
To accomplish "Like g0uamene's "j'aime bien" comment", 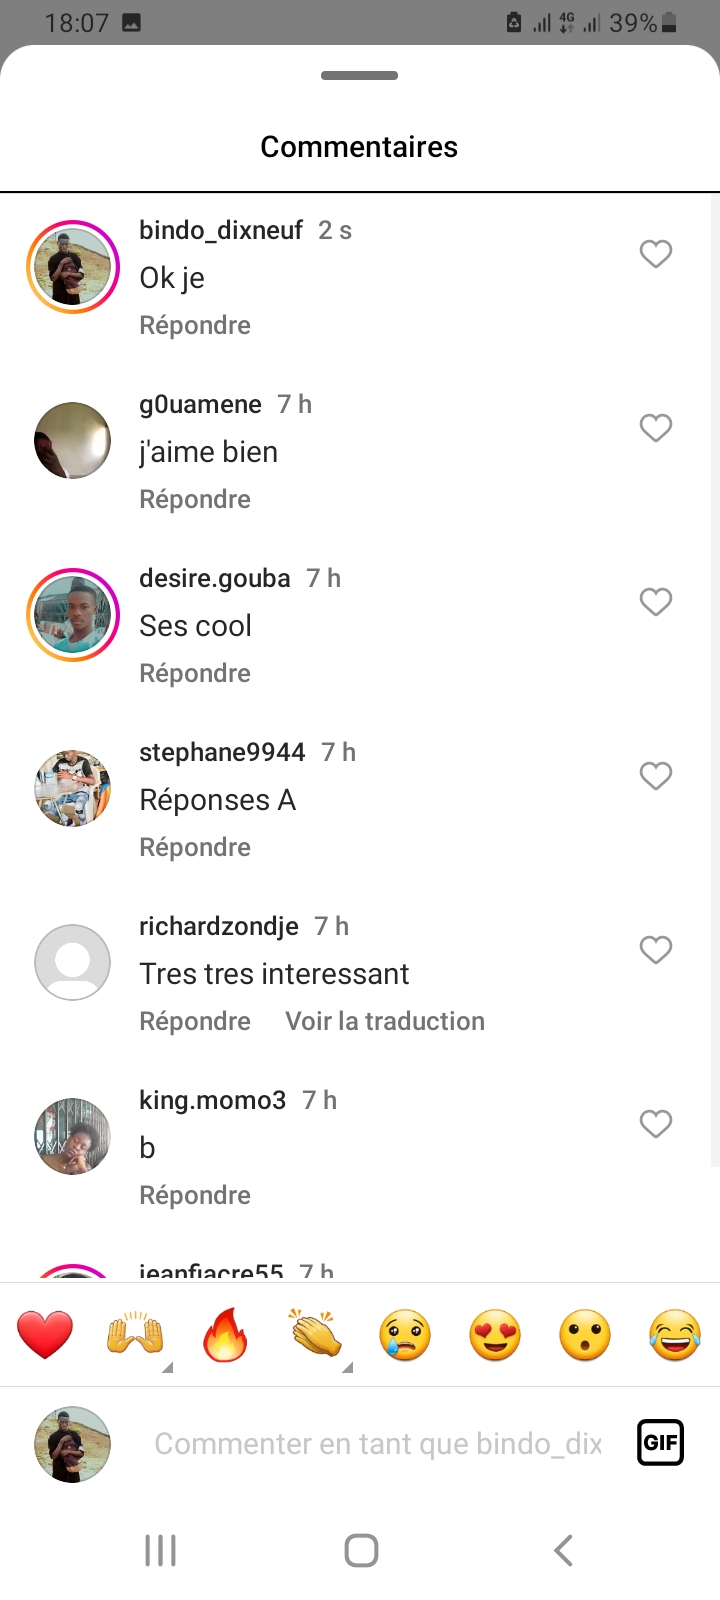I will point(656,428).
